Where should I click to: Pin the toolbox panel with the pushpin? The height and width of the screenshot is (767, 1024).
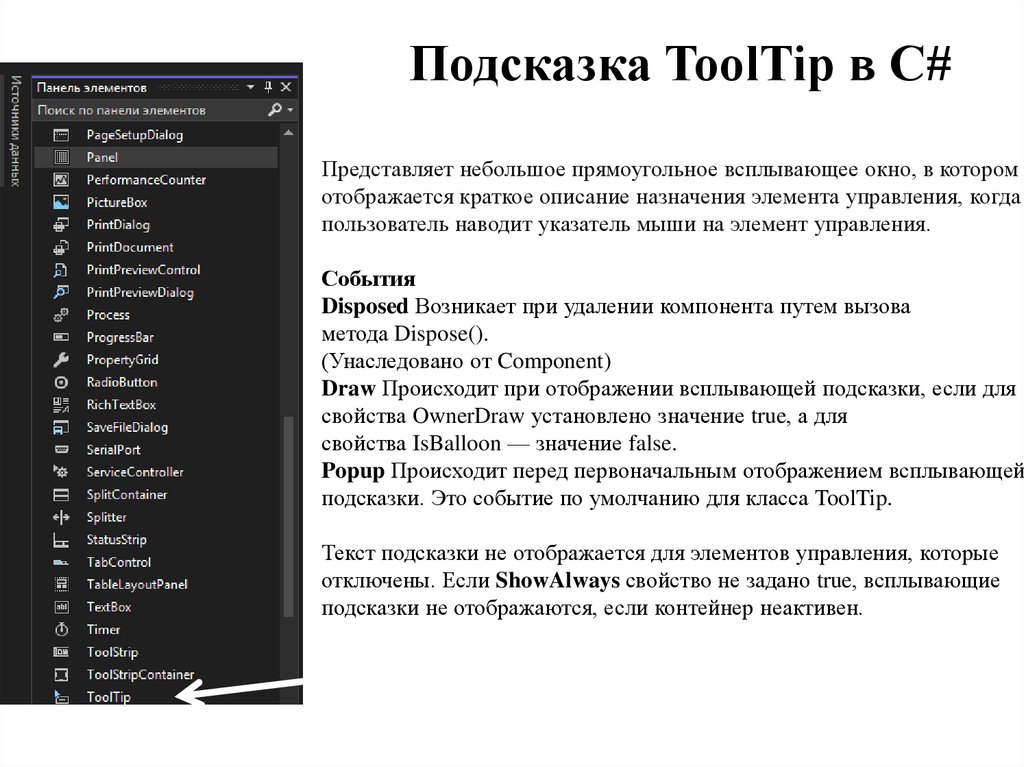pos(268,87)
